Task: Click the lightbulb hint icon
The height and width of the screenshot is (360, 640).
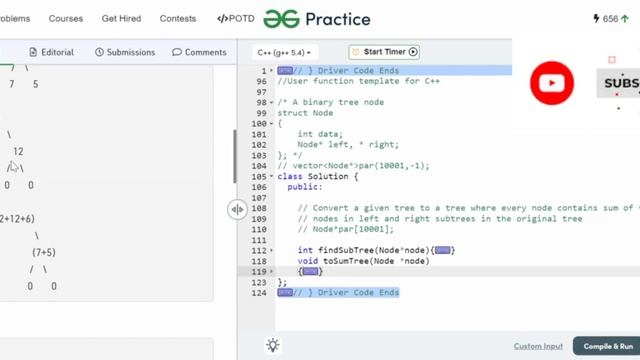Action: [x=273, y=345]
